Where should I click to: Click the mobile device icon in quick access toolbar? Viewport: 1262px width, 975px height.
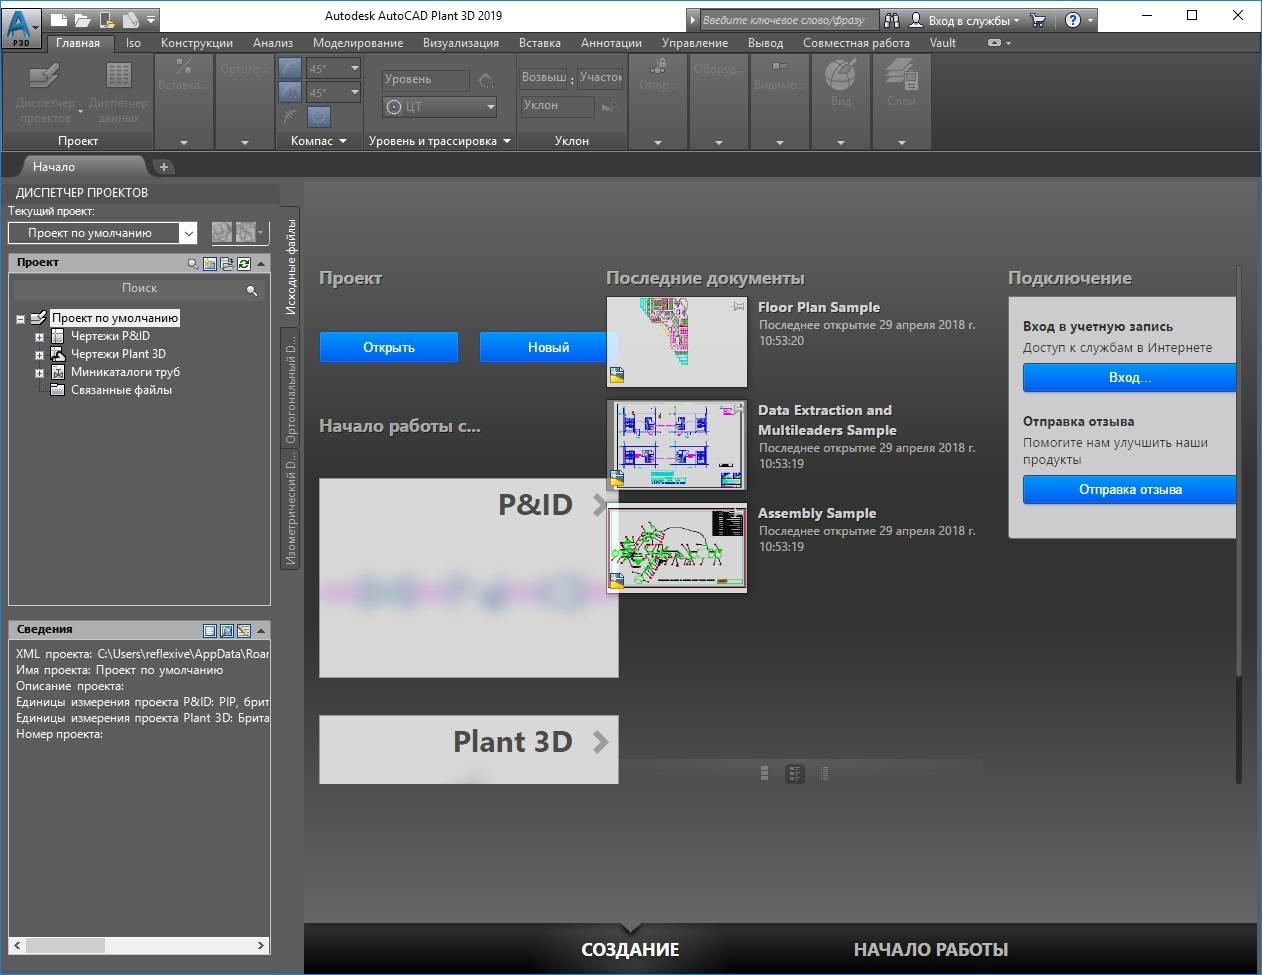tap(107, 19)
